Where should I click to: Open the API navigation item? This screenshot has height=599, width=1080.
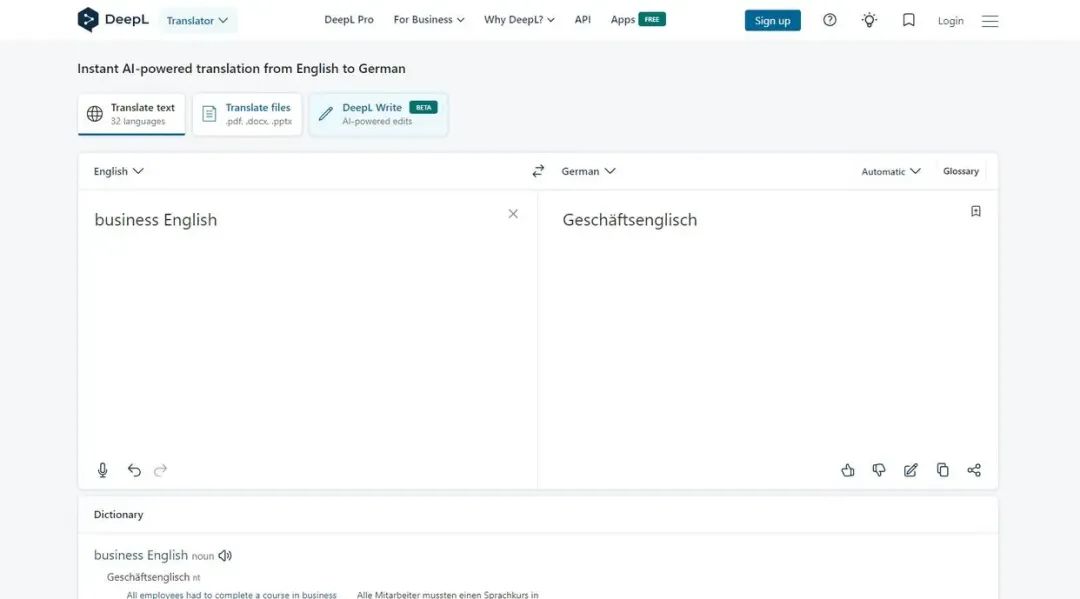(583, 20)
